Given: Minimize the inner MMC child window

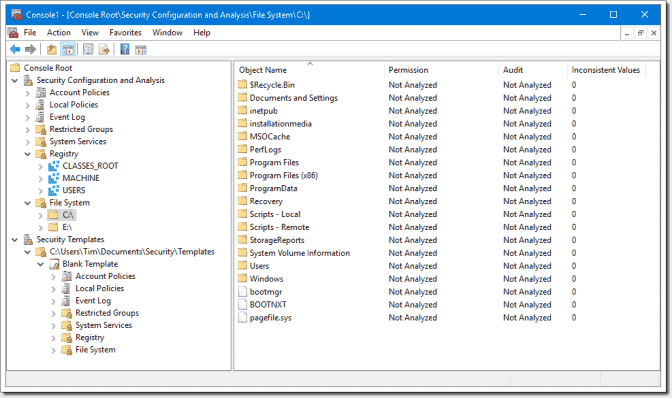Looking at the screenshot, I should (x=627, y=33).
